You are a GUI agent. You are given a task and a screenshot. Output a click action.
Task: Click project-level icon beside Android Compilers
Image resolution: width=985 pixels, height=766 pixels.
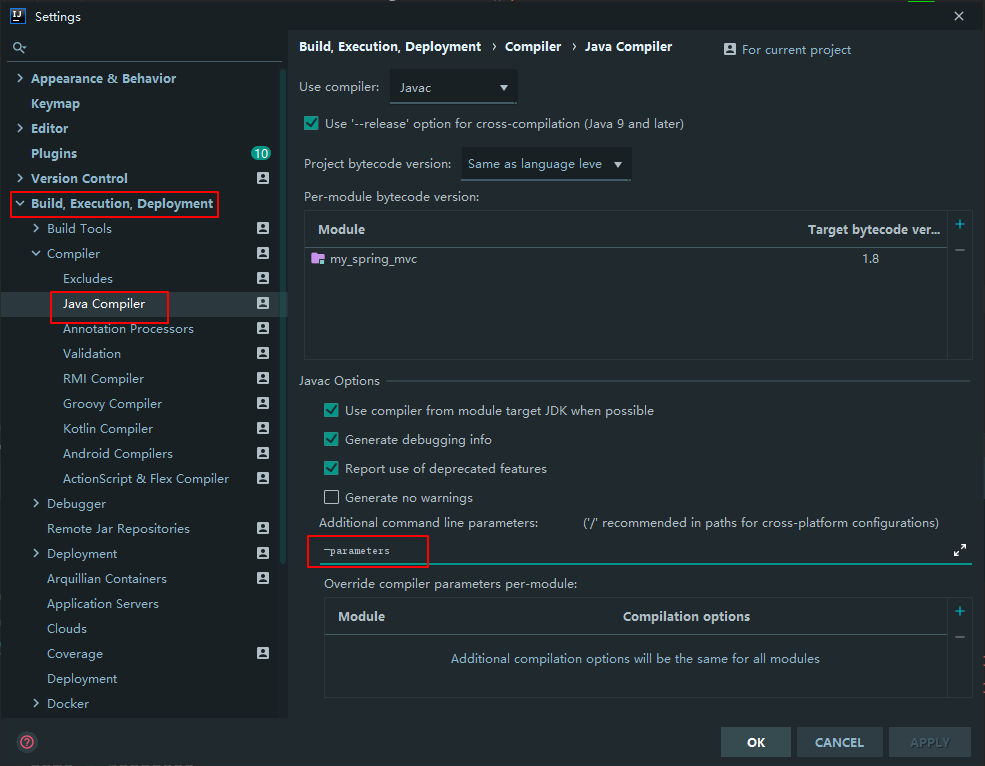(263, 453)
